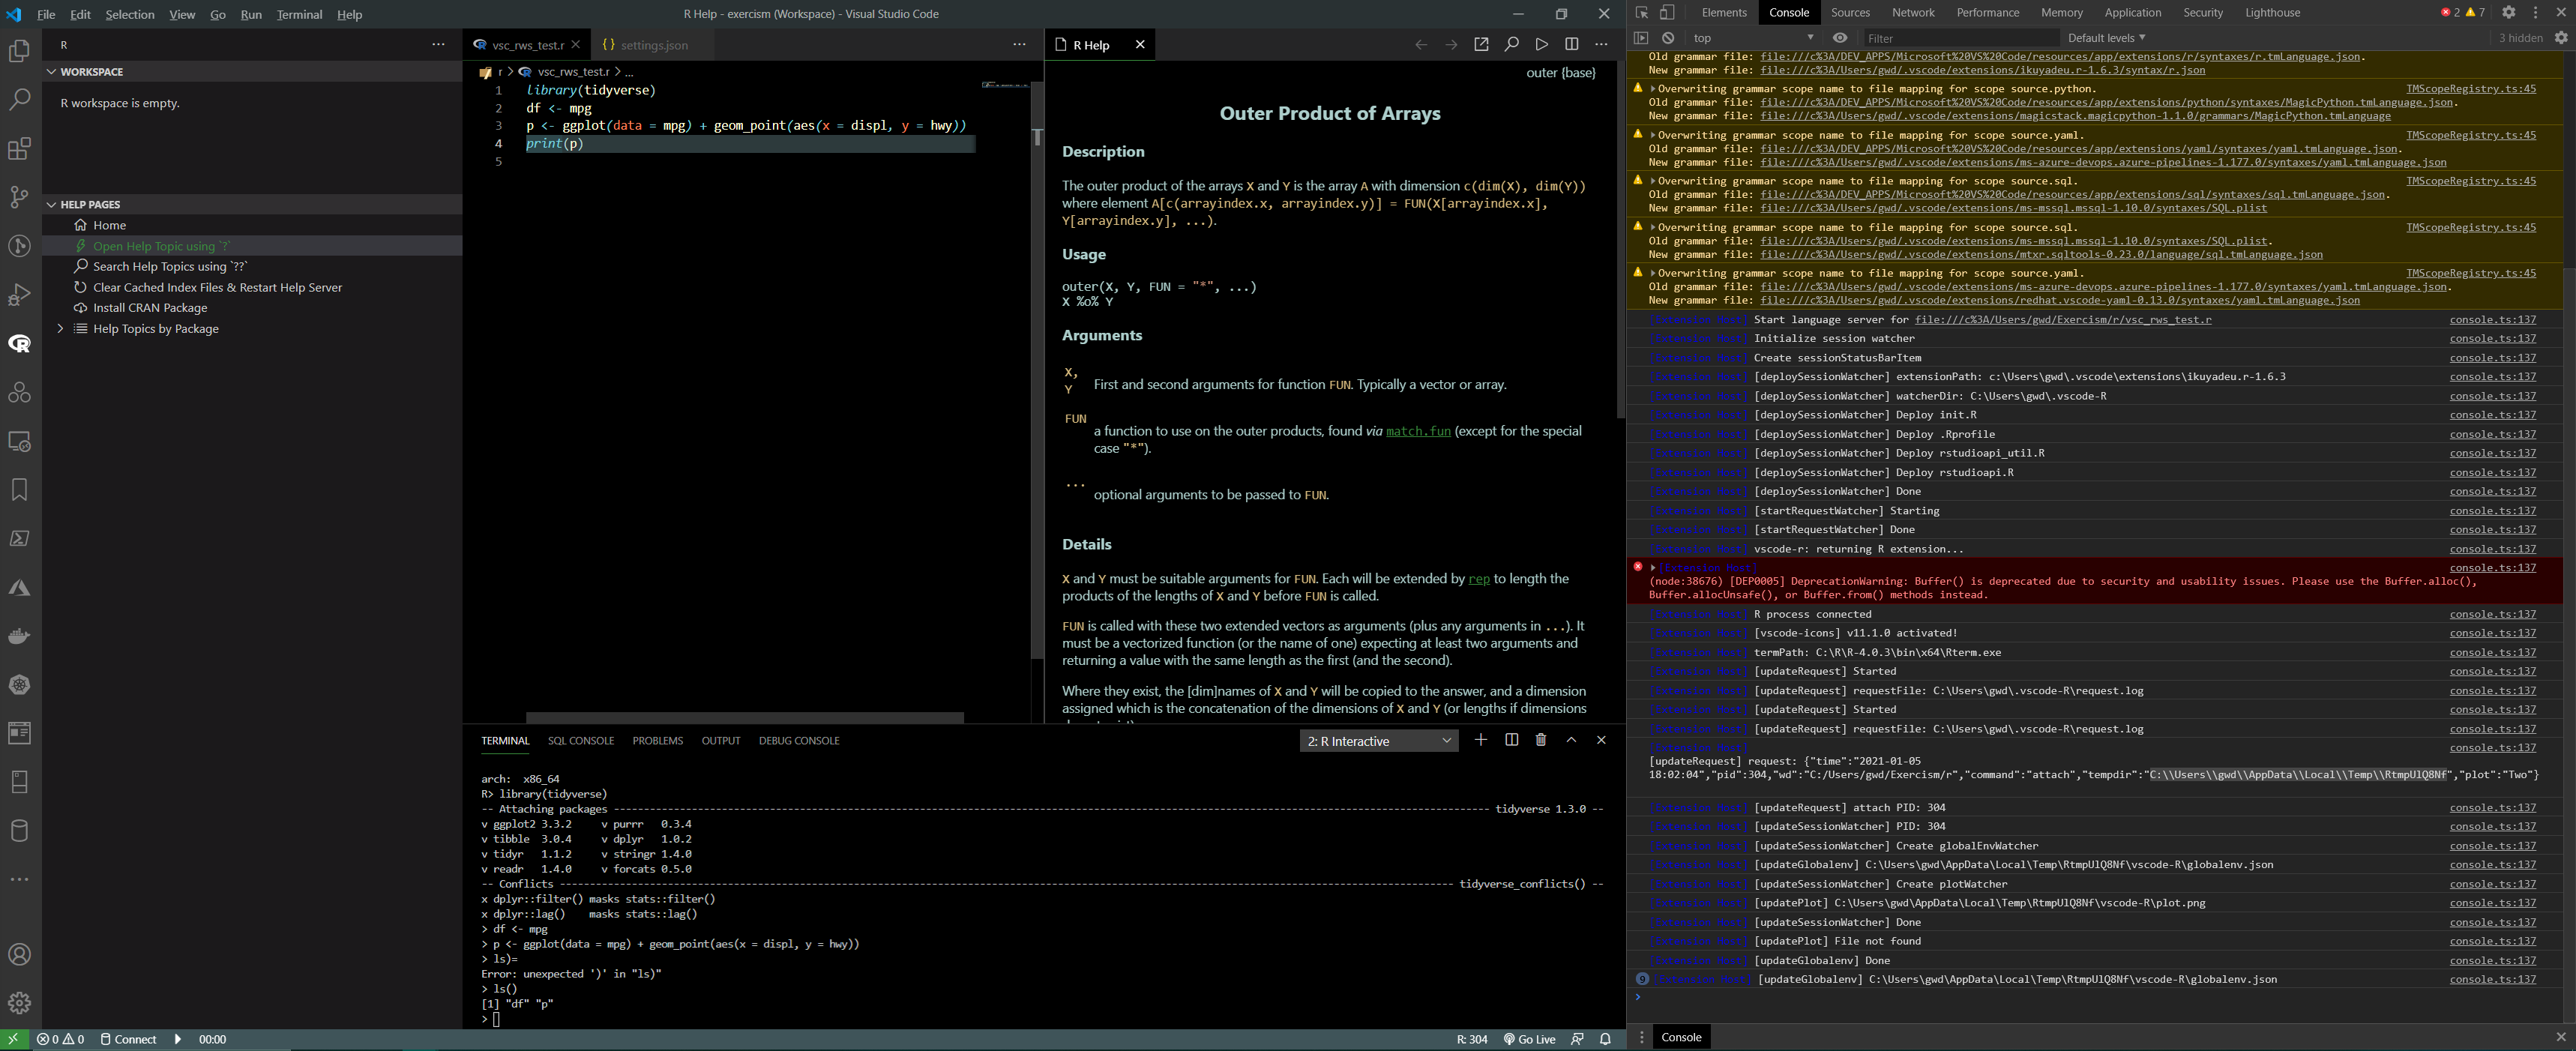2576x1051 pixels.
Task: Open the Run and Debug view
Action: 19,295
